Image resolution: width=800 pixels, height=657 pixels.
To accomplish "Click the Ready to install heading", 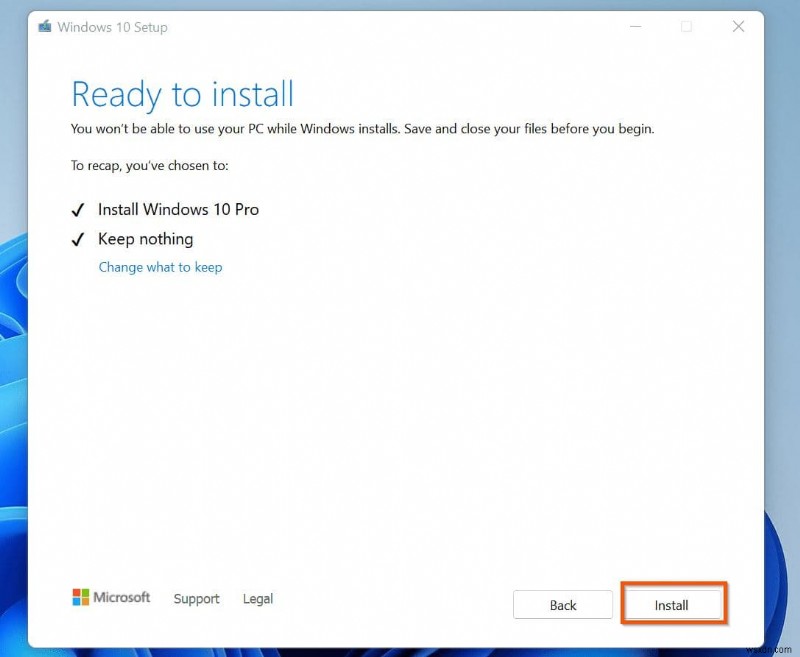I will 183,94.
